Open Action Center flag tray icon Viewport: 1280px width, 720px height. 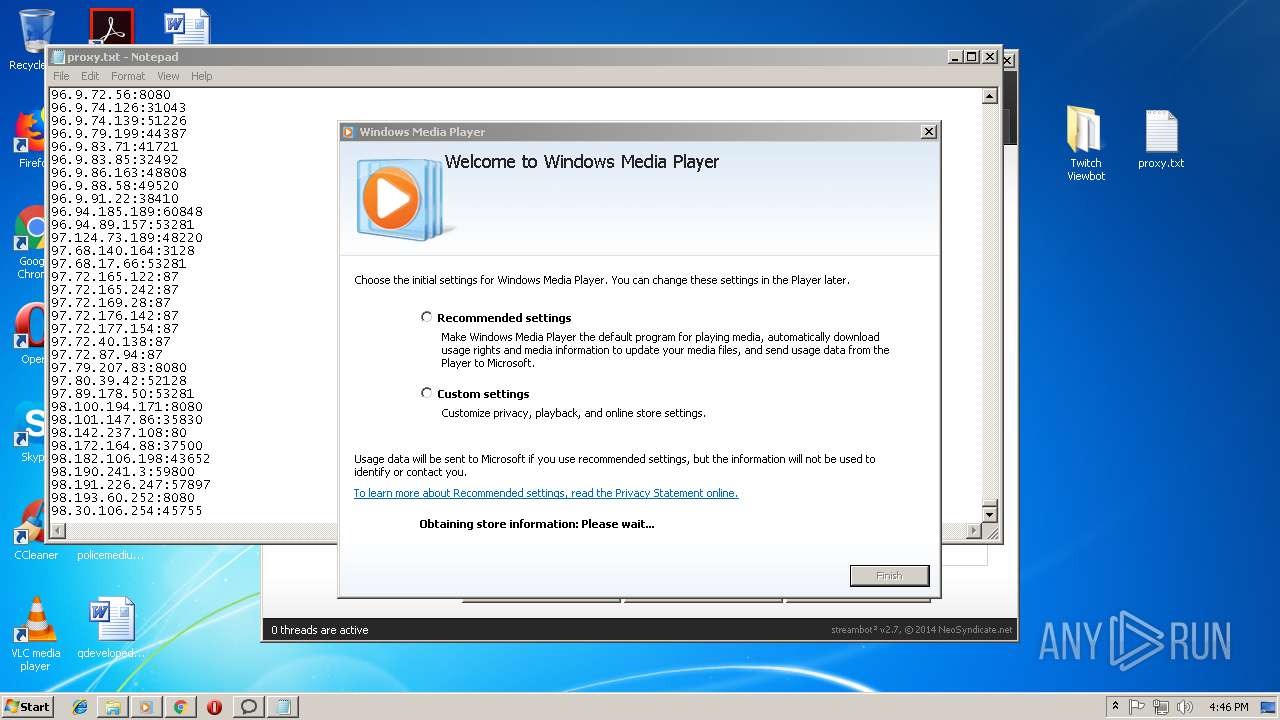coord(1137,707)
